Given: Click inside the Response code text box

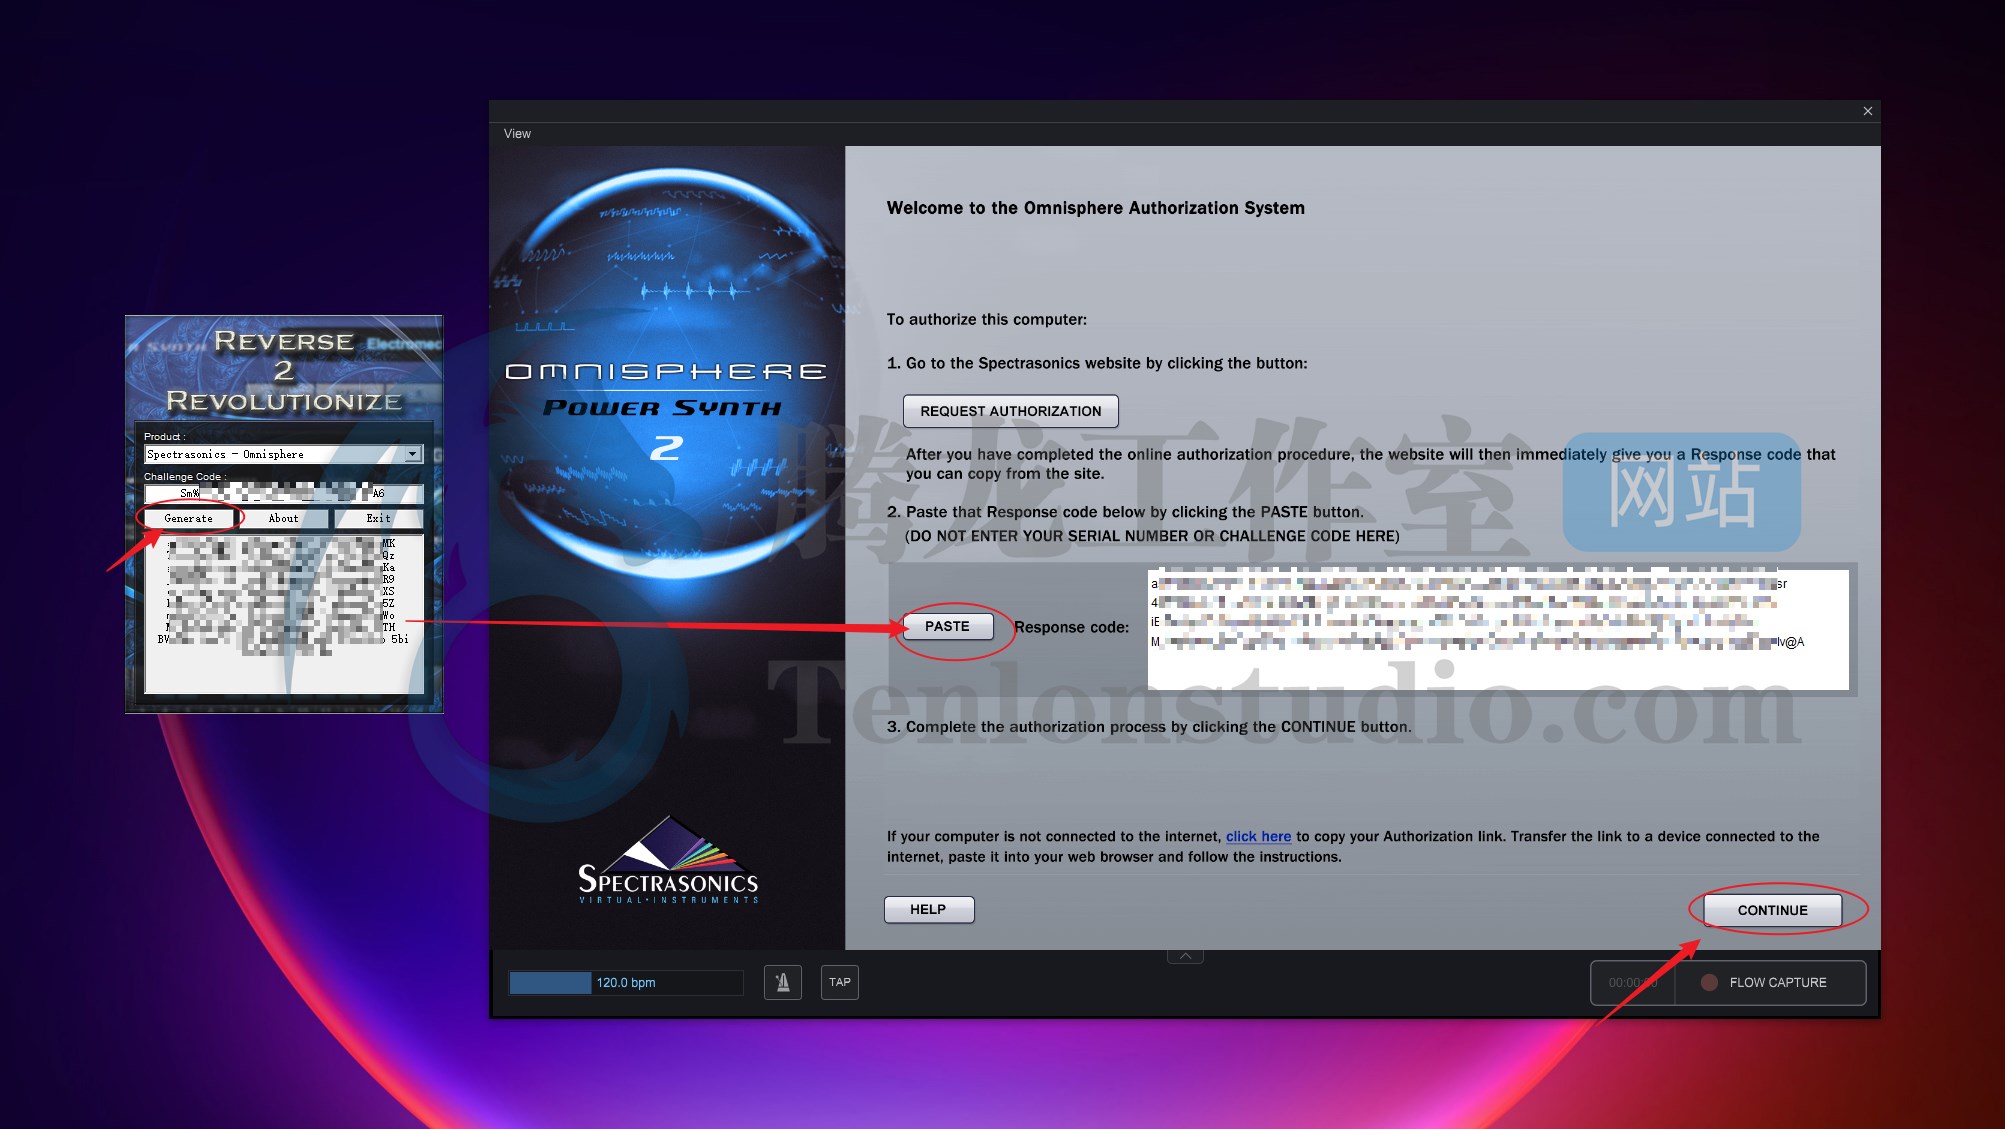Looking at the screenshot, I should [1498, 629].
